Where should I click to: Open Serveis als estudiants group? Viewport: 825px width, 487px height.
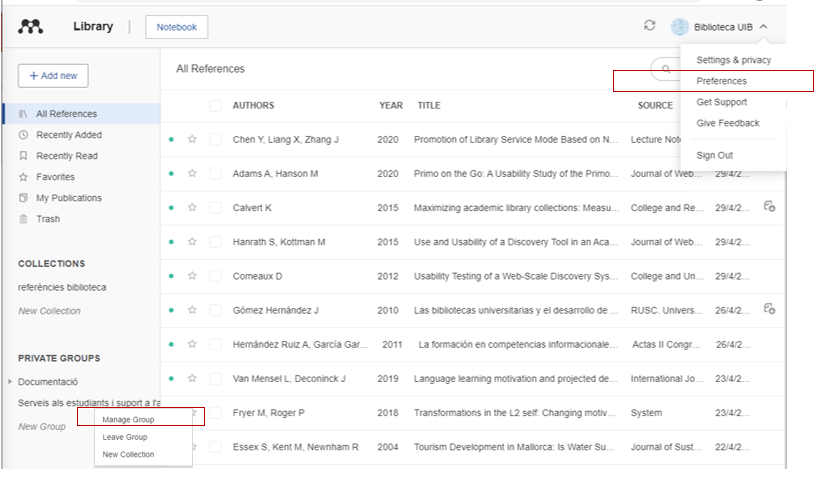click(x=89, y=403)
